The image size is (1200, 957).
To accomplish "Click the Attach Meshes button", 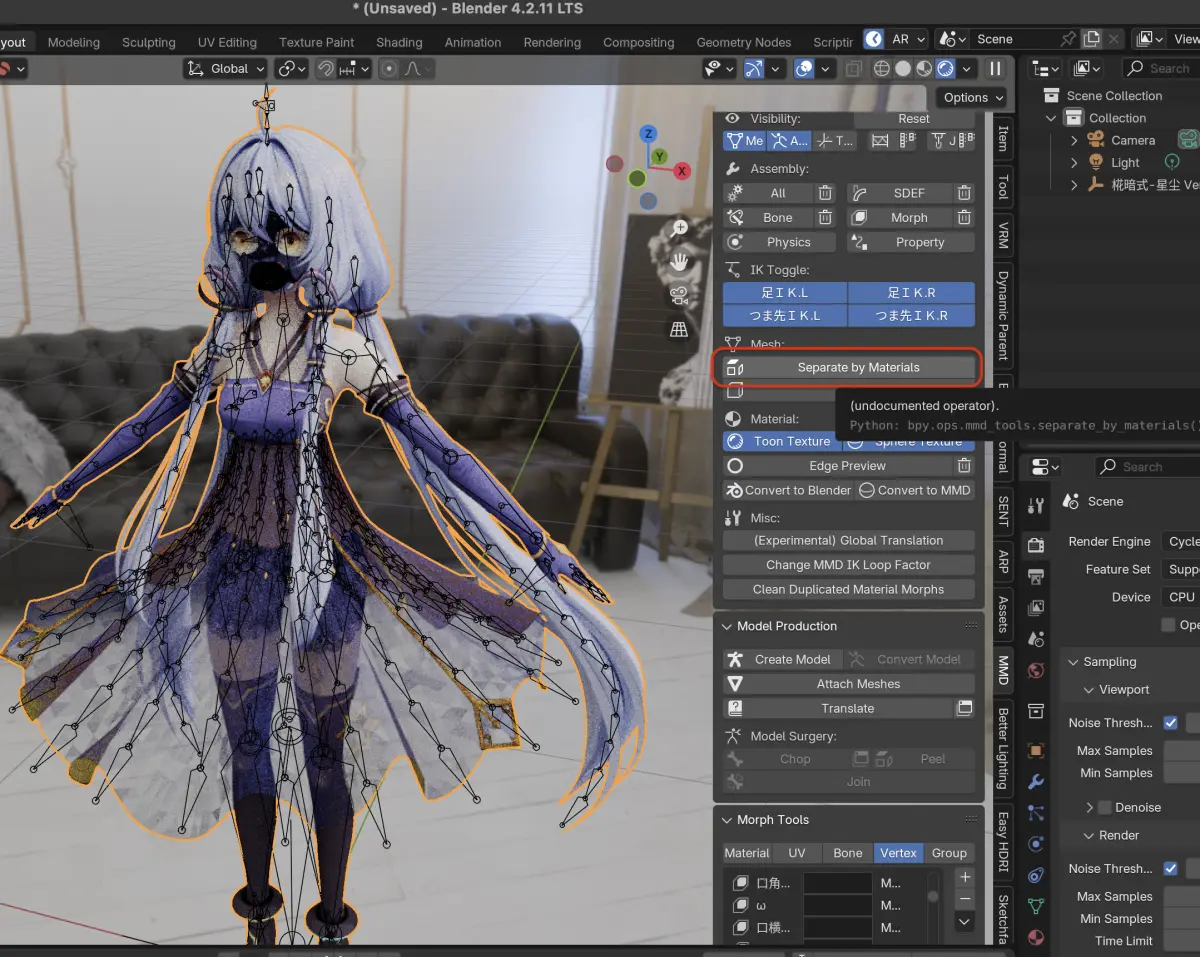I will 848,684.
